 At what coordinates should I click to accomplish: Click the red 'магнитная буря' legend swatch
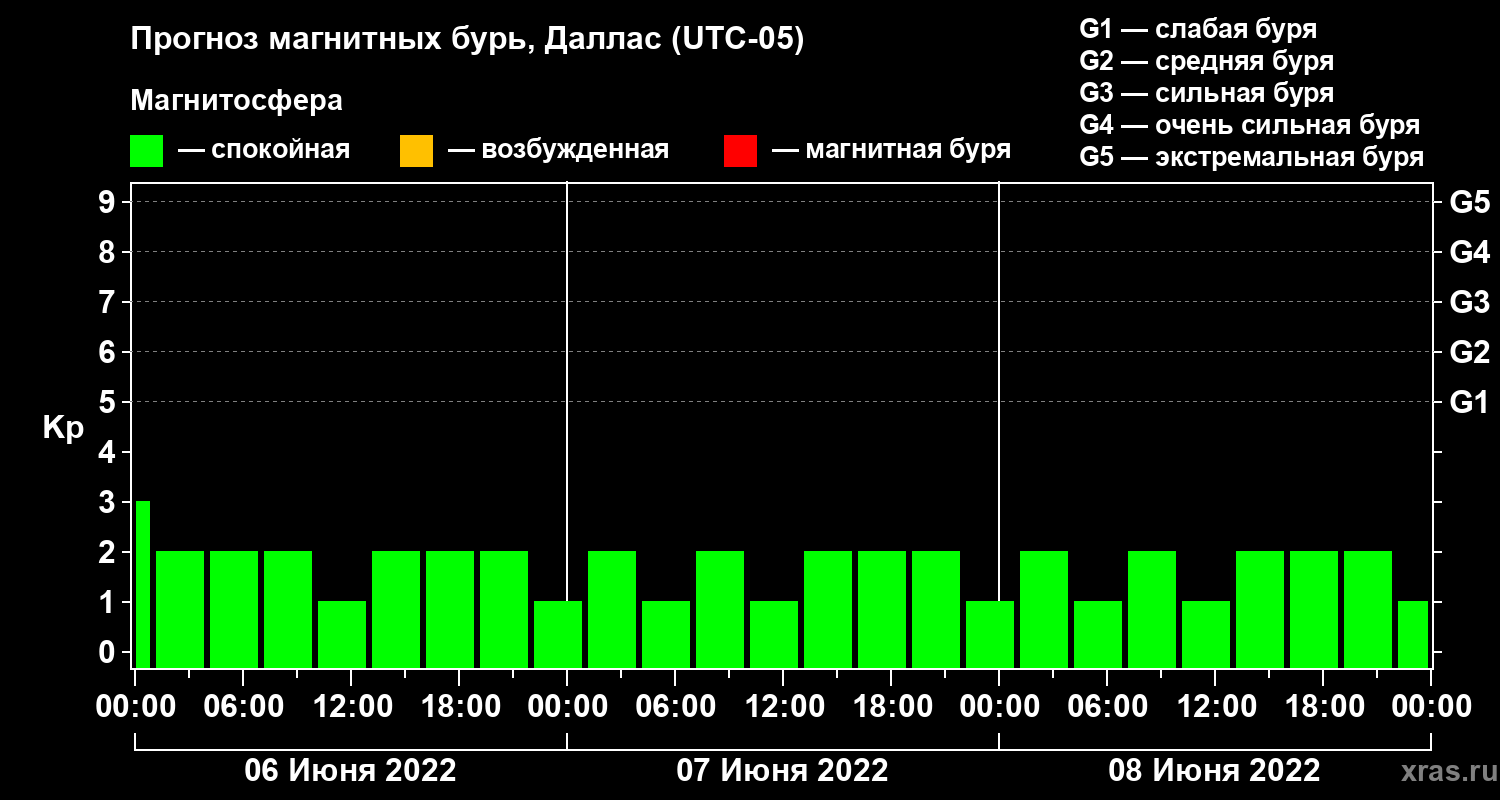tap(740, 151)
